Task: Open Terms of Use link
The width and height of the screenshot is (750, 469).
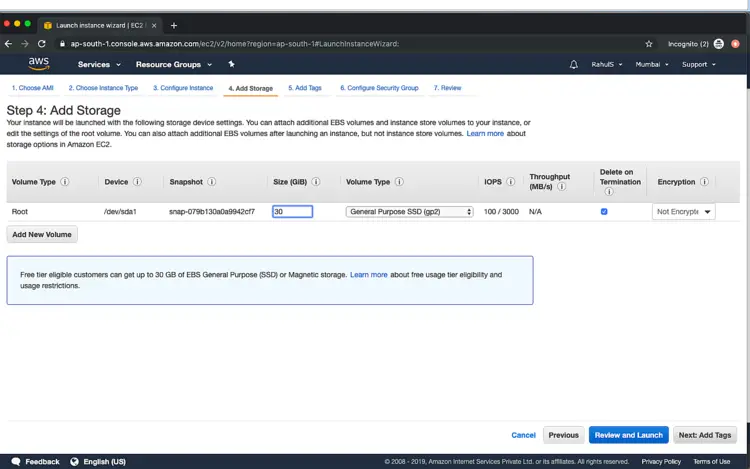Action: tap(711, 461)
